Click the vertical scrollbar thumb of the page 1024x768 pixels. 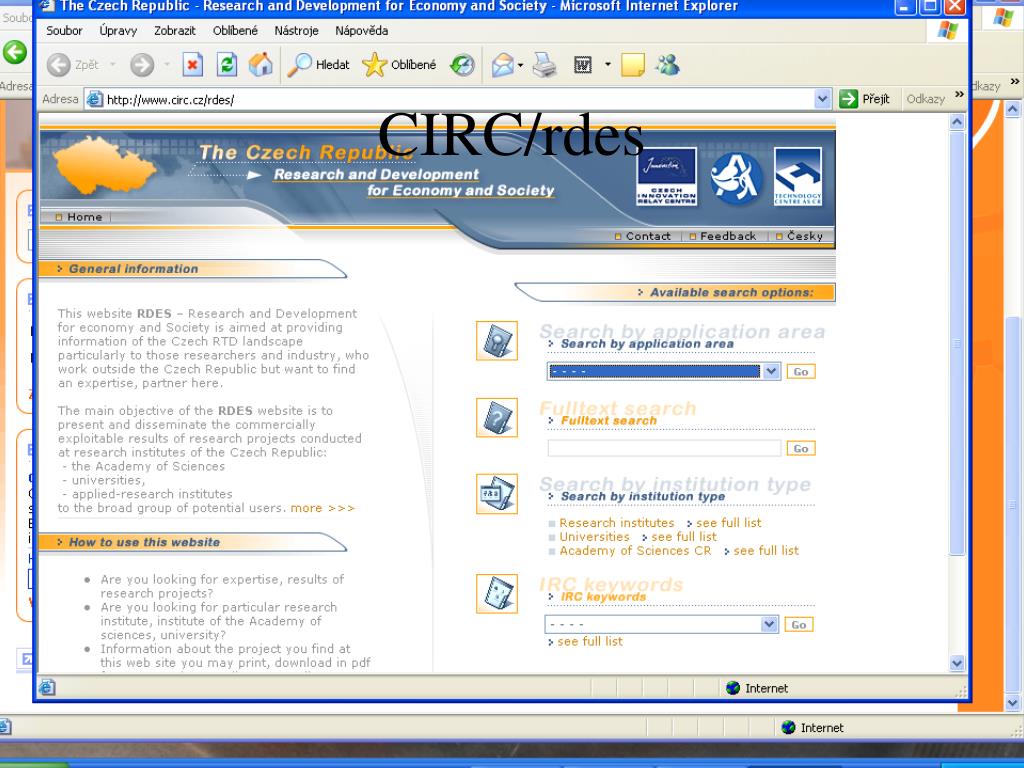point(957,343)
